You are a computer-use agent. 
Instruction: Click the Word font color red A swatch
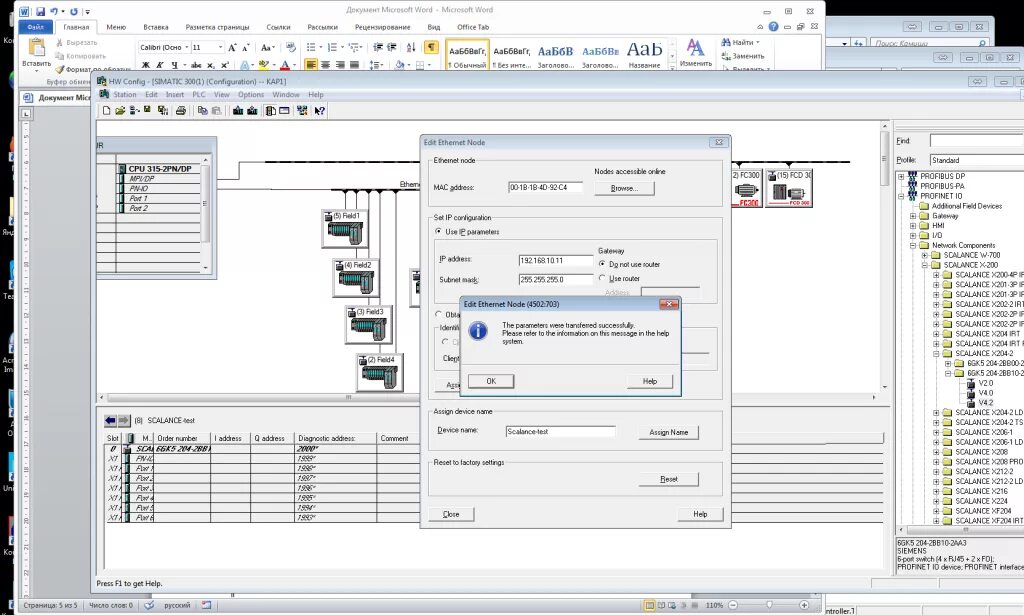[284, 65]
